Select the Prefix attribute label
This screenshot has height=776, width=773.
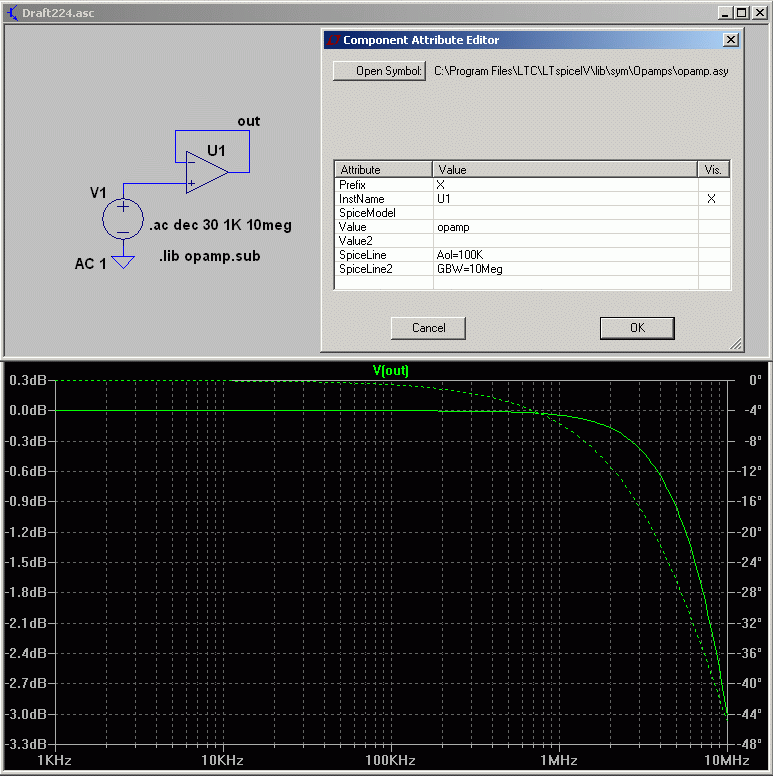point(352,185)
